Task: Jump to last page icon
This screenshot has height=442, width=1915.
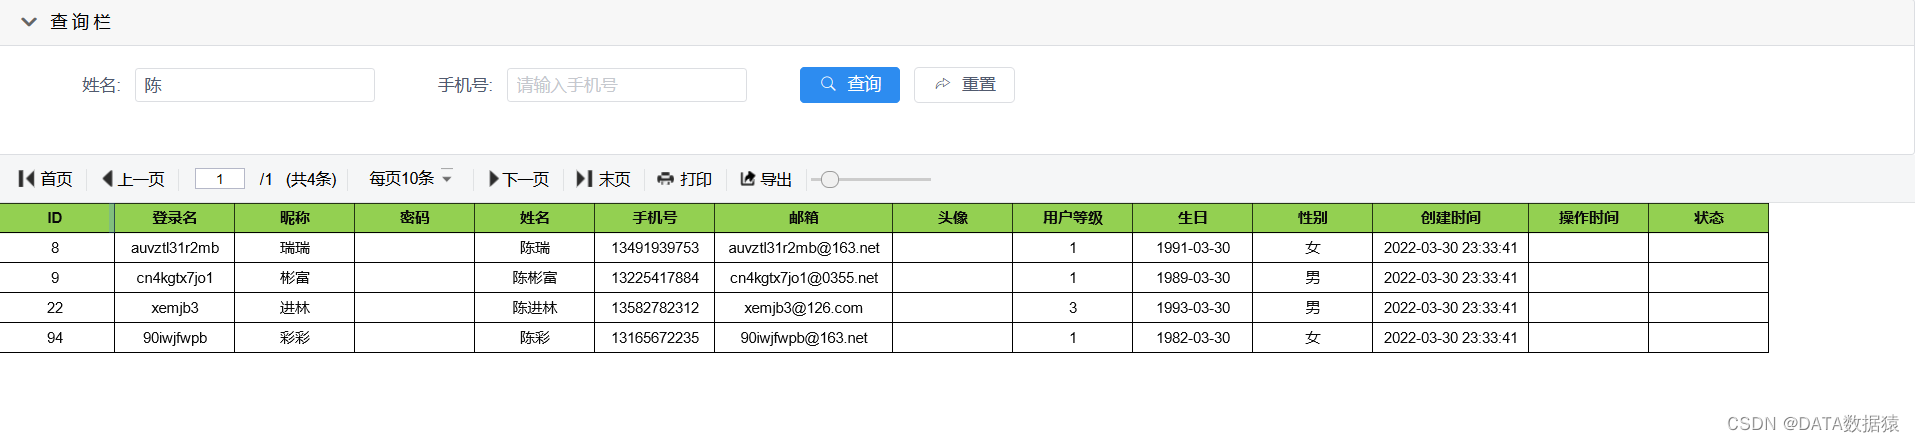Action: pos(584,179)
